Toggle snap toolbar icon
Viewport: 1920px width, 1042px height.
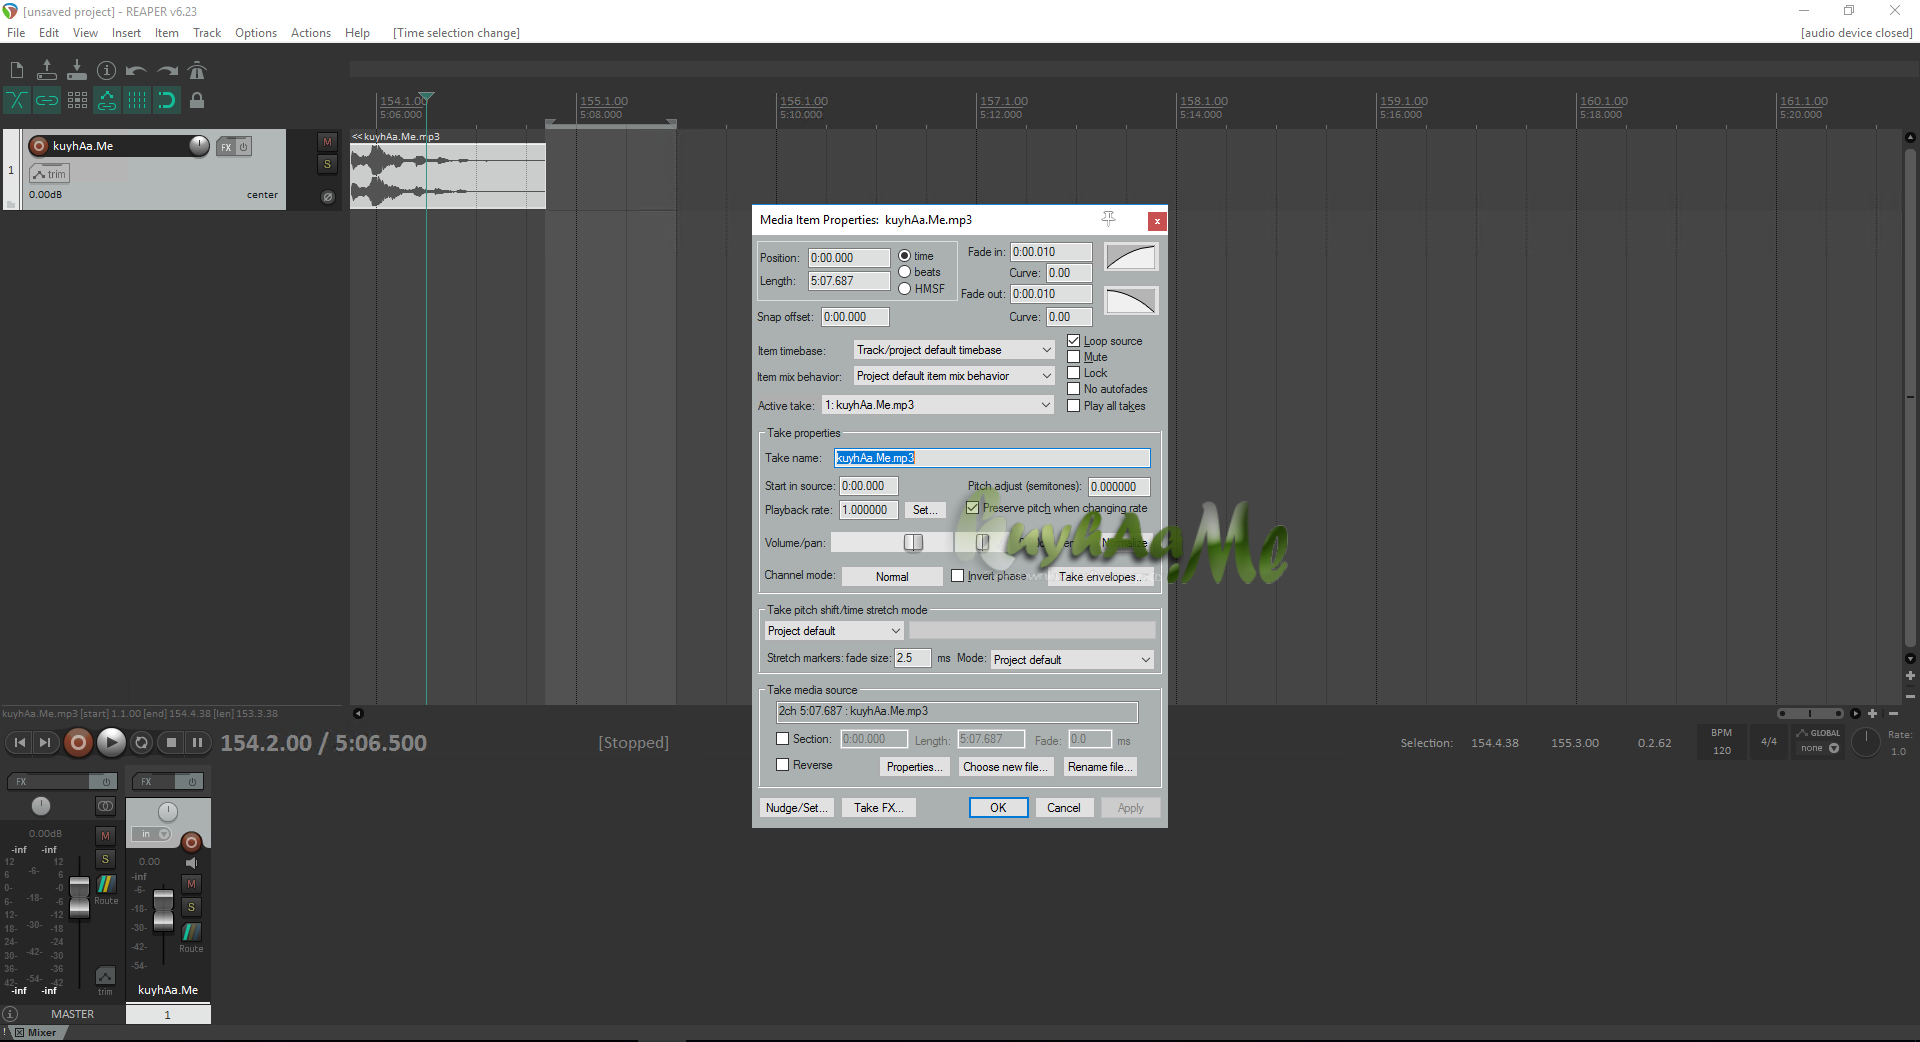[167, 100]
